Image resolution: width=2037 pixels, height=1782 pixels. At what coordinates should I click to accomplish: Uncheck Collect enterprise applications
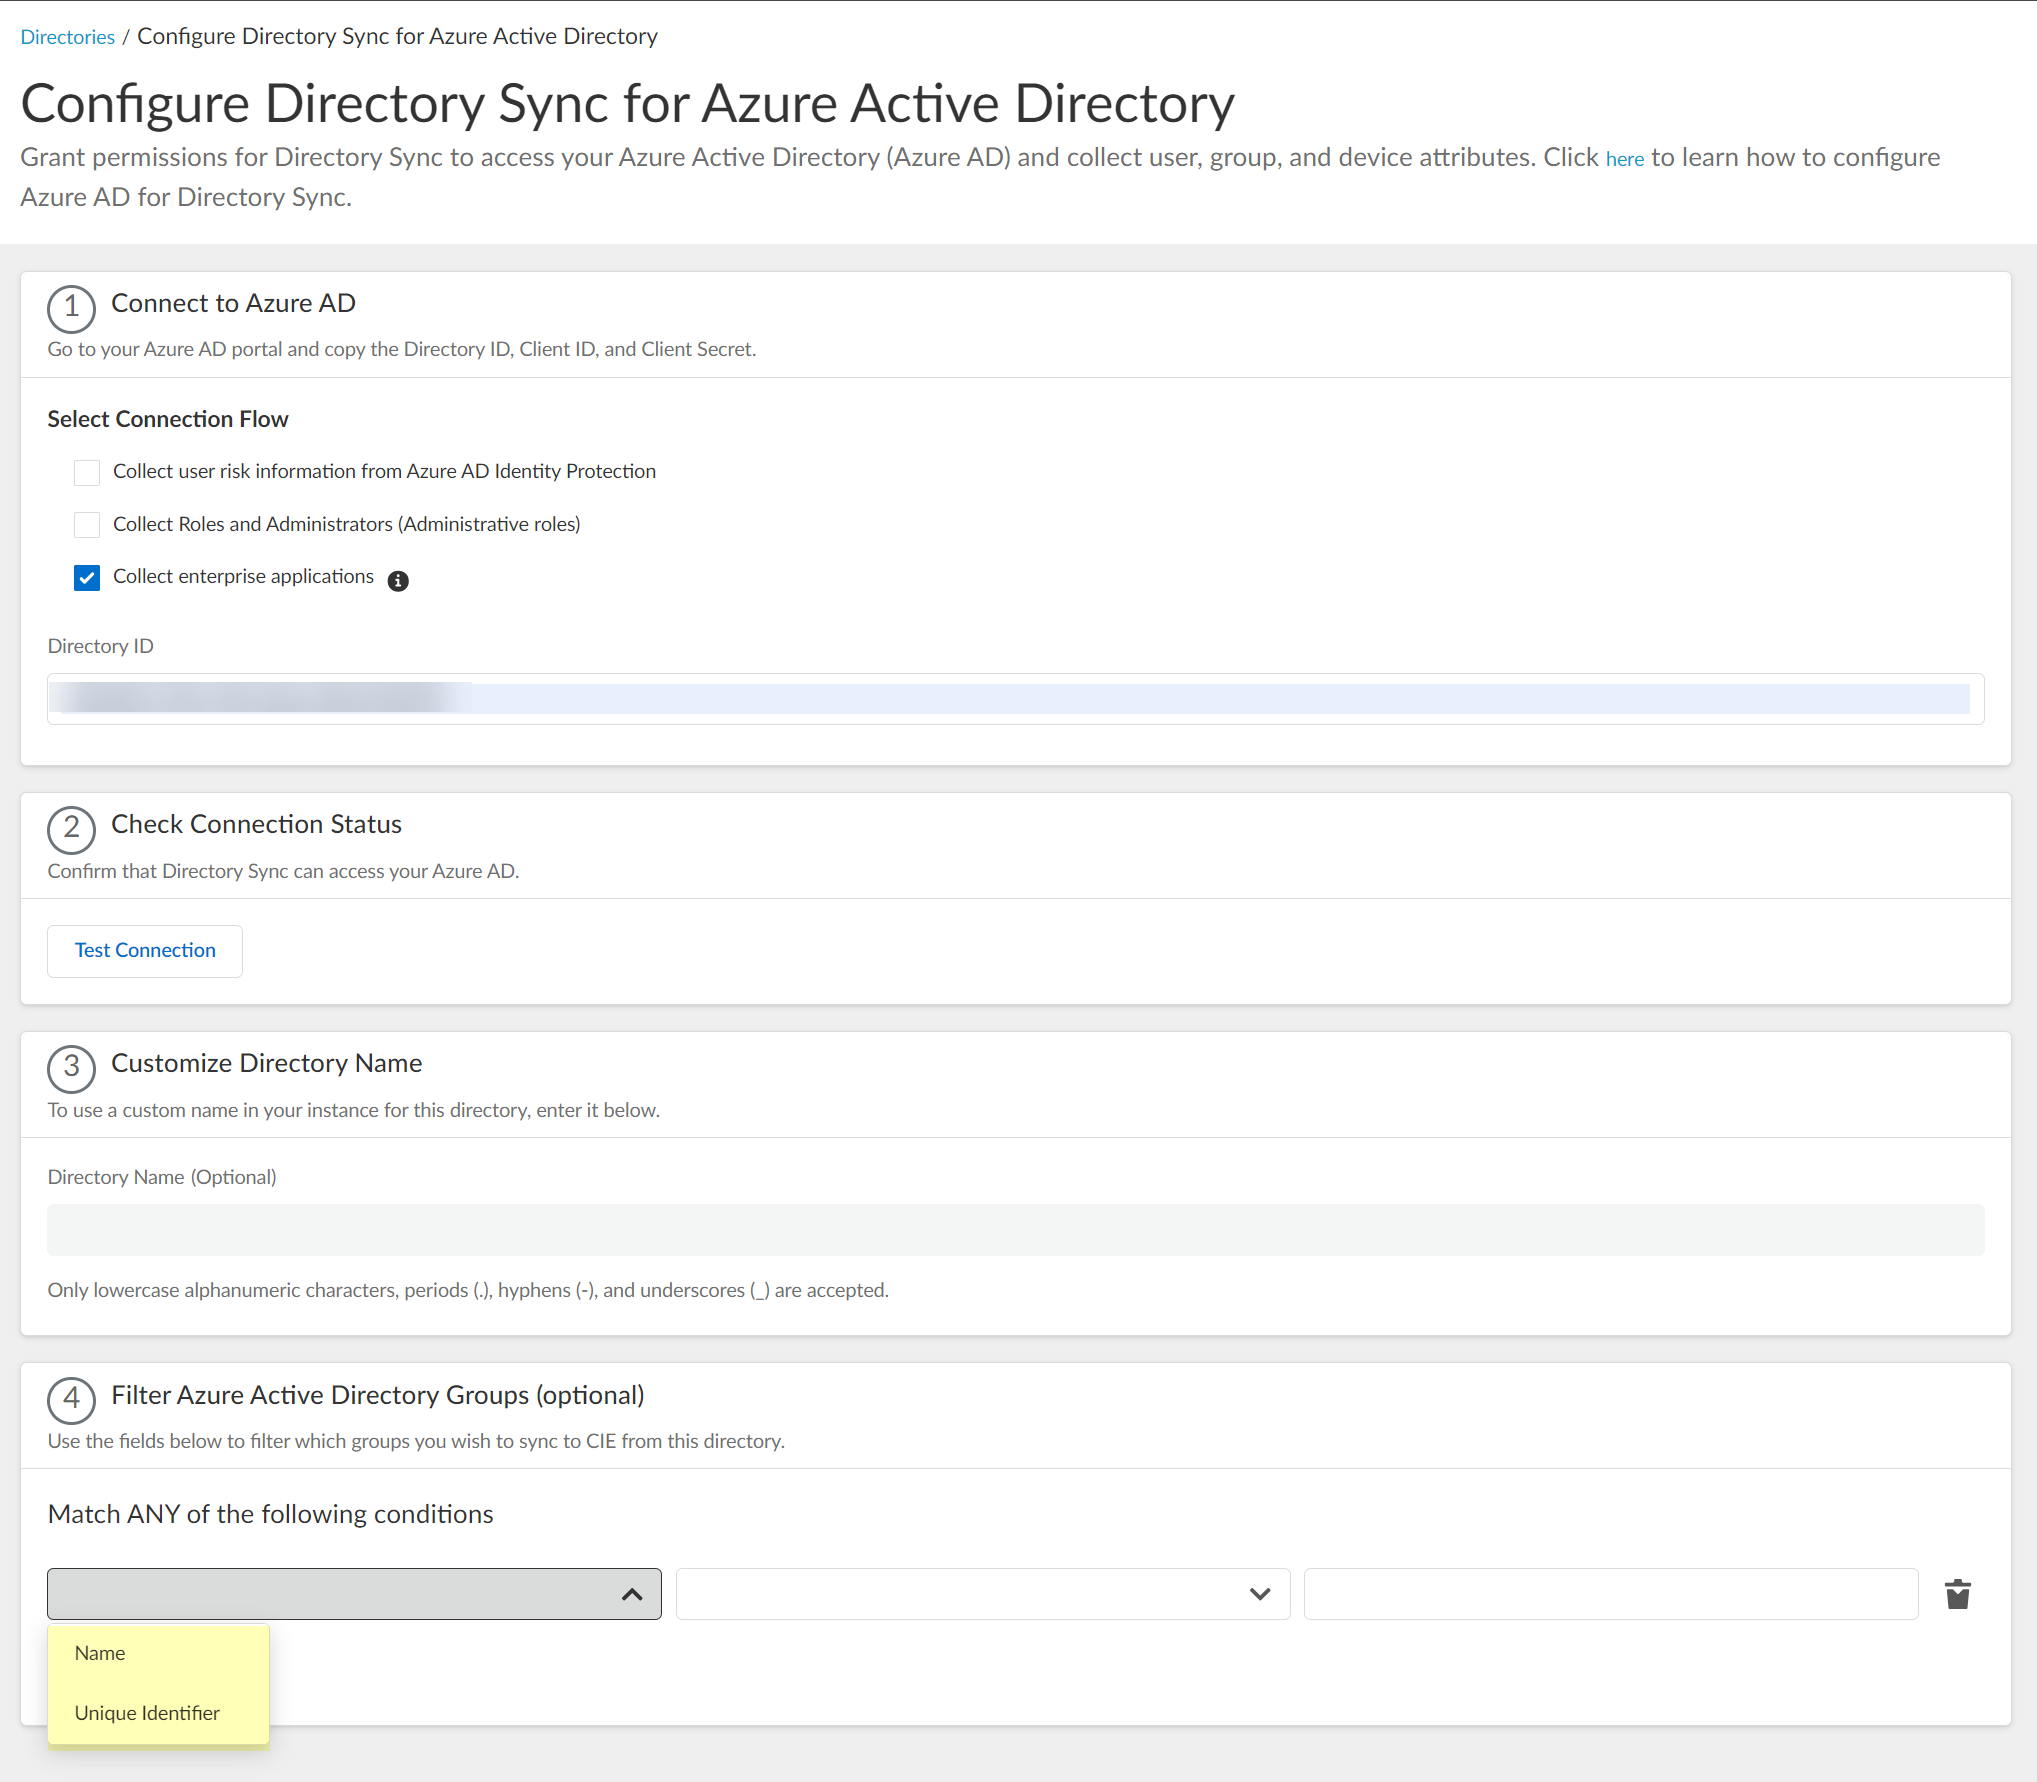coord(87,578)
